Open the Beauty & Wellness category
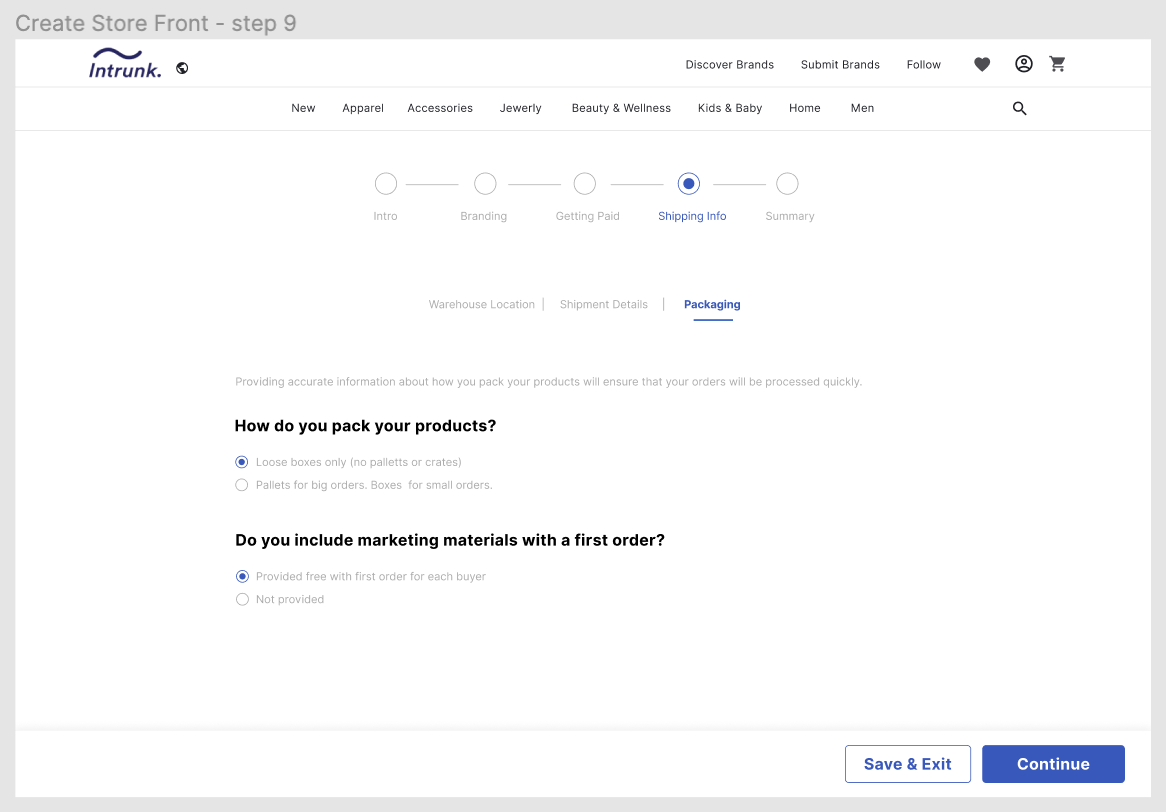 click(x=621, y=108)
